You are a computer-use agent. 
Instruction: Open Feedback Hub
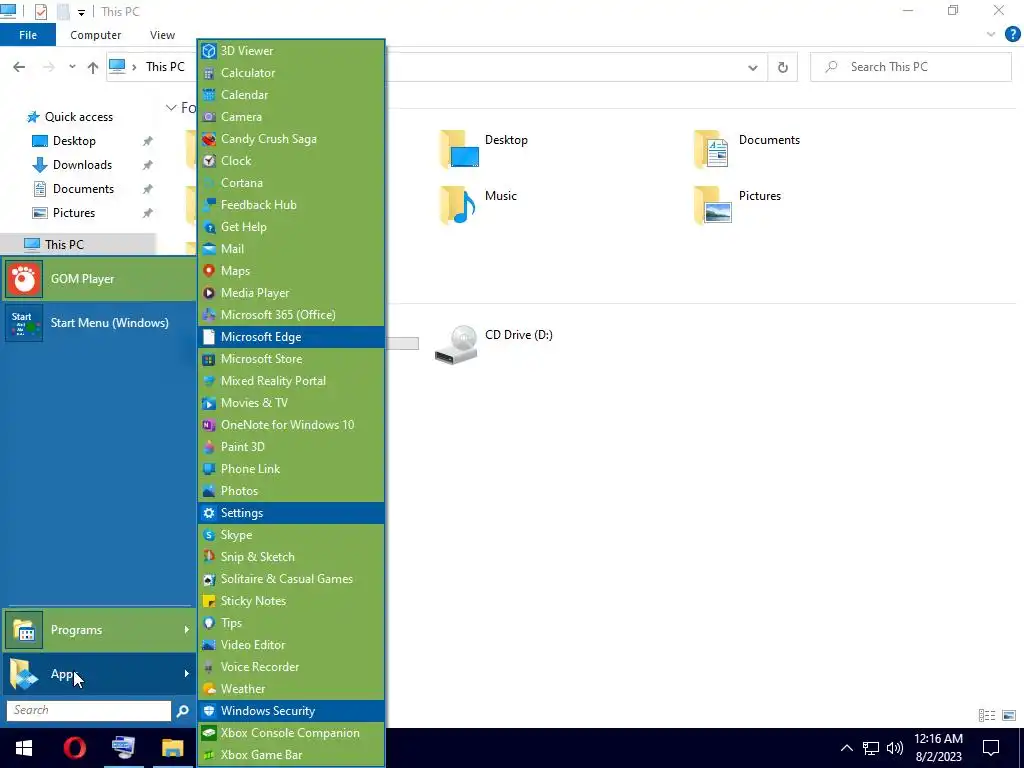tap(291, 205)
